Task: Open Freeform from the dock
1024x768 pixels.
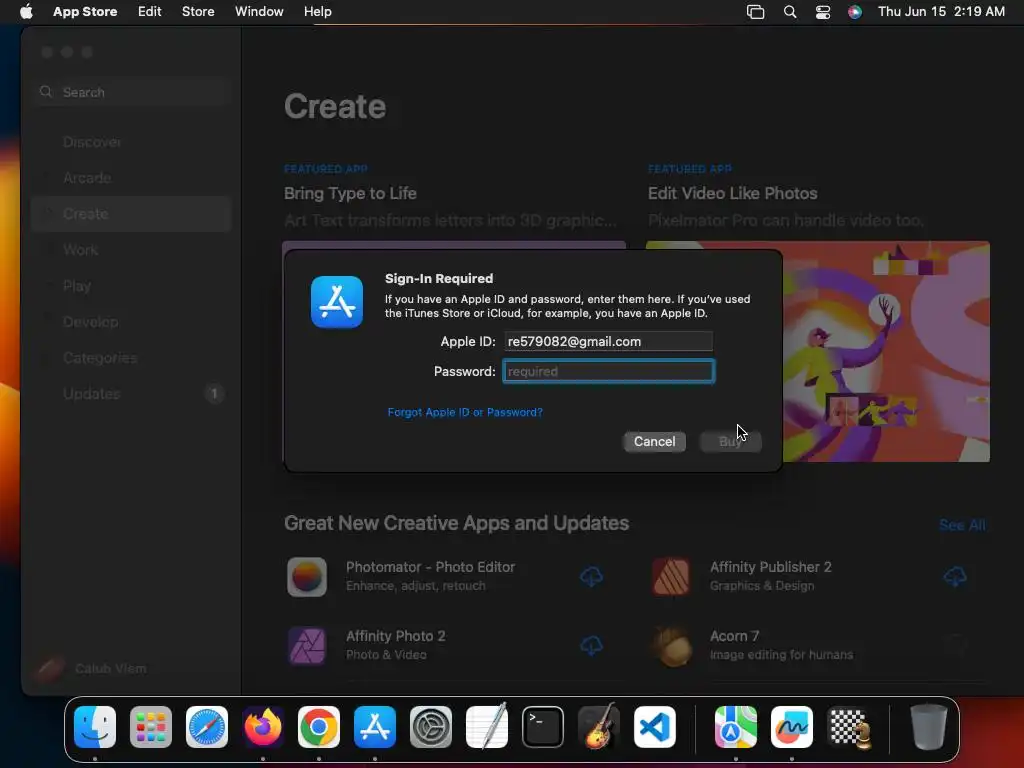Action: (x=792, y=727)
